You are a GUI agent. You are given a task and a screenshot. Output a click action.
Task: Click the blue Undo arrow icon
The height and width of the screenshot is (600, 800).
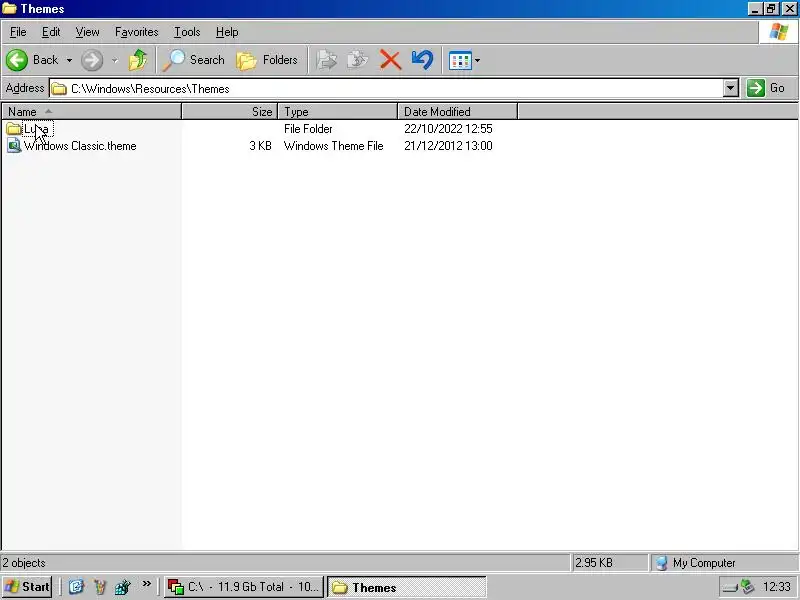pos(422,60)
